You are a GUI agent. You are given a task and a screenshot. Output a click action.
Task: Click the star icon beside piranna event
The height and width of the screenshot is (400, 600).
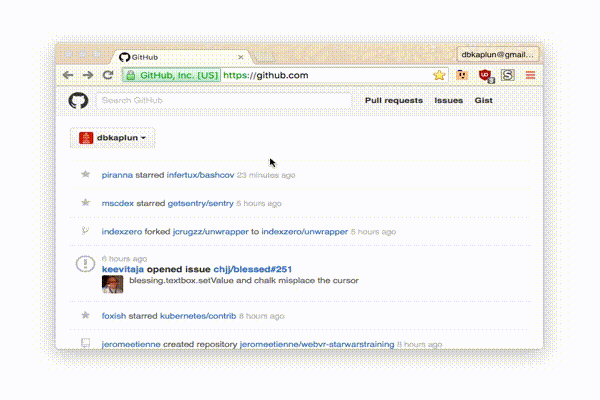(86, 175)
